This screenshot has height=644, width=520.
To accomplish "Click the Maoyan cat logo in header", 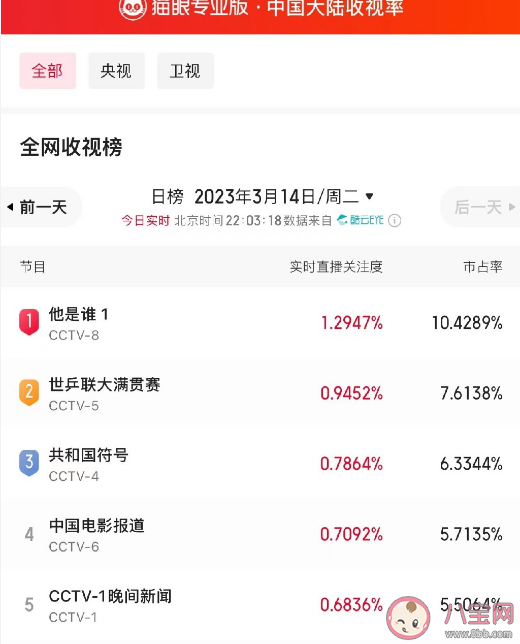I will pyautogui.click(x=132, y=8).
